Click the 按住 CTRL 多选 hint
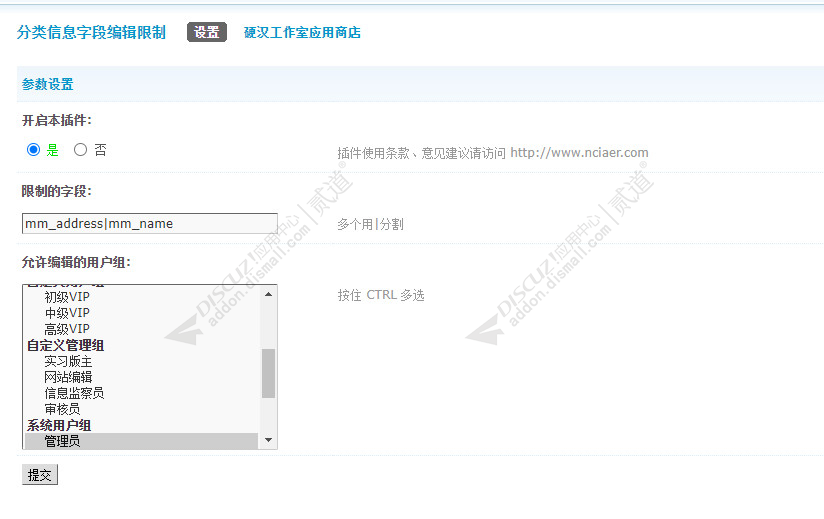The width and height of the screenshot is (824, 519). (x=381, y=295)
